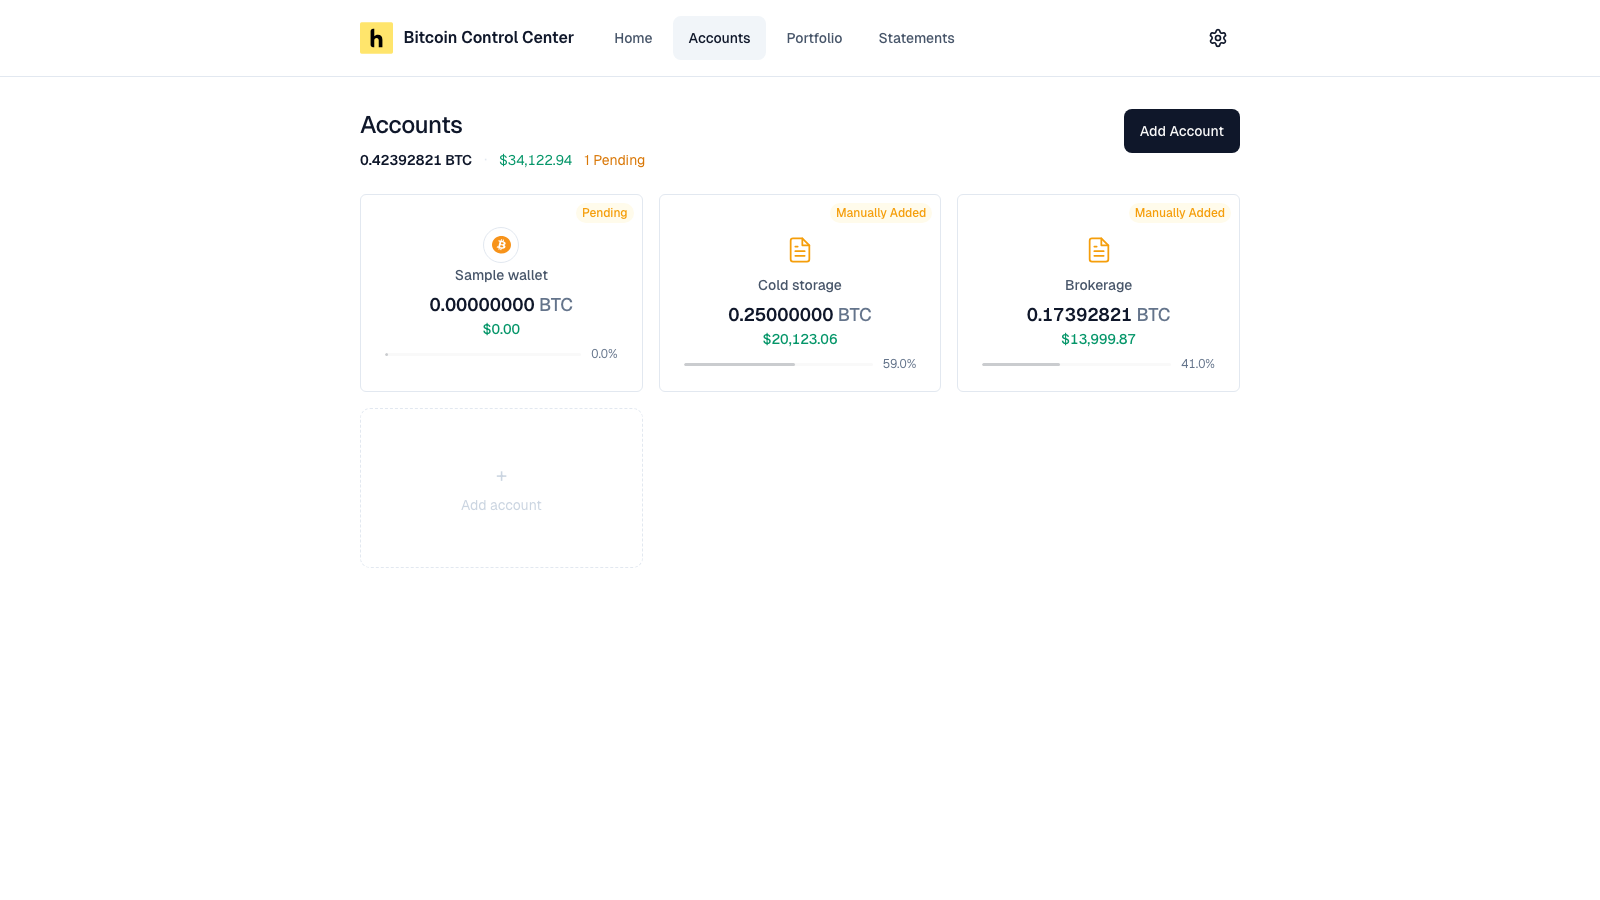Click the document icon on Brokerage card
Screen dimensions: 1600x900
tap(1098, 250)
